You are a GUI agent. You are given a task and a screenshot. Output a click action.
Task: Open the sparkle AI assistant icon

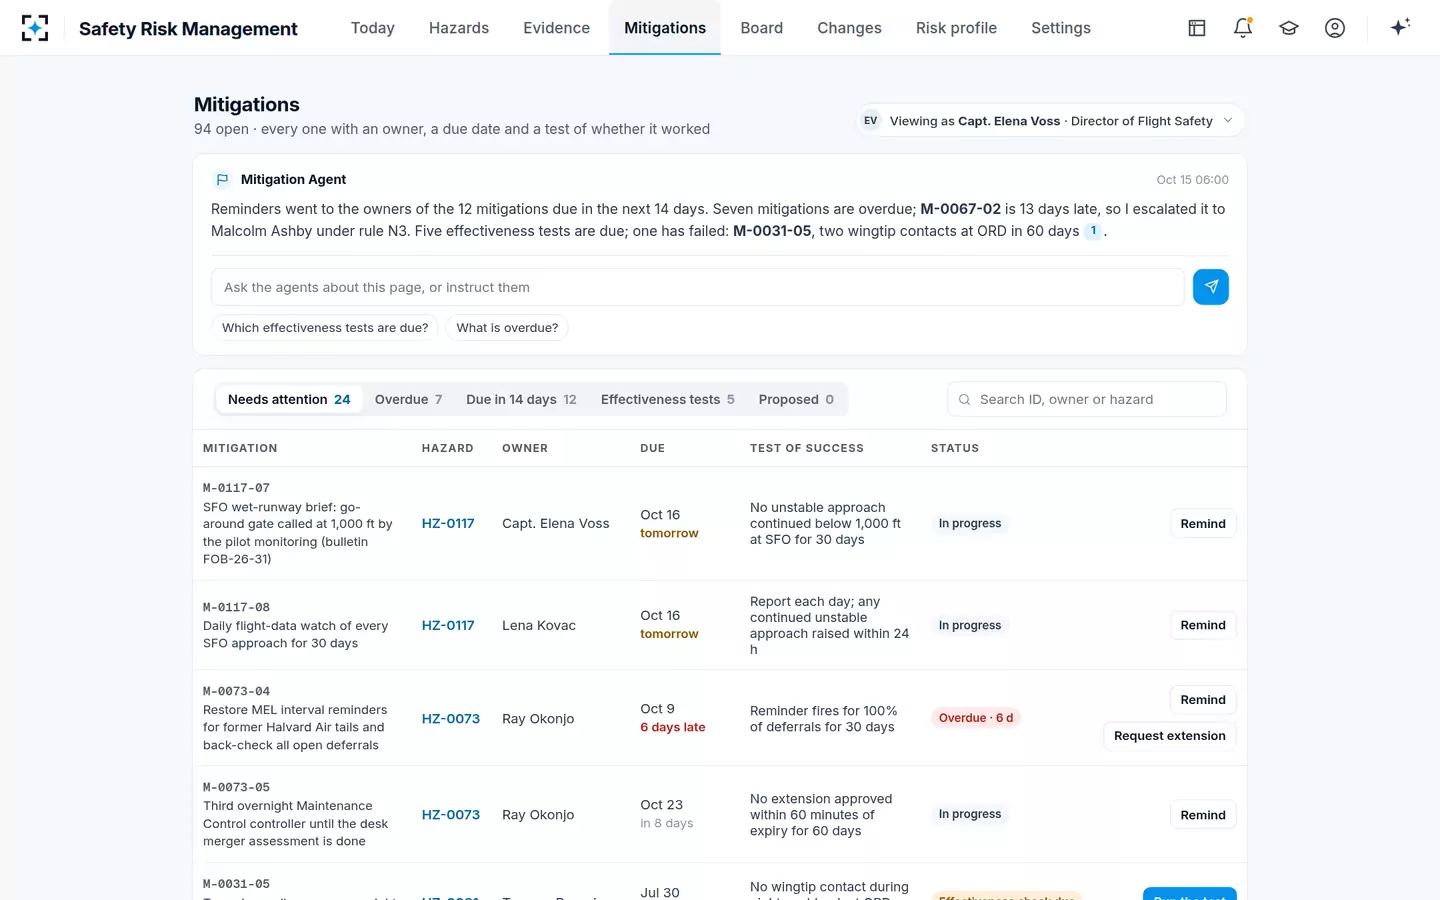[1400, 28]
